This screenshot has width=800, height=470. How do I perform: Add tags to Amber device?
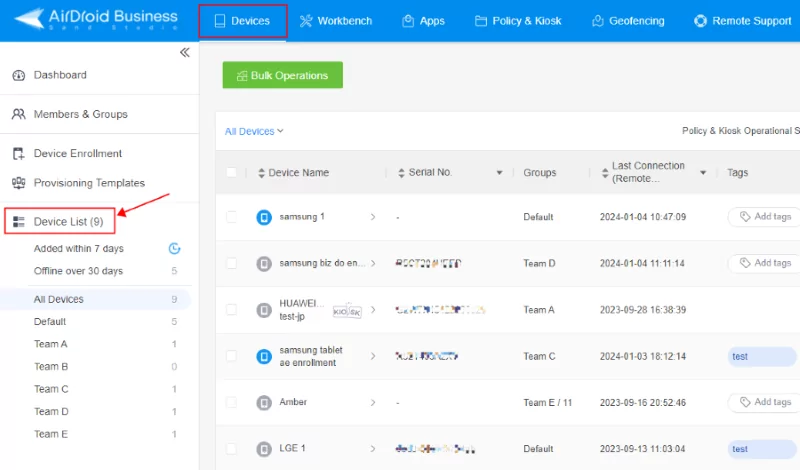pyautogui.click(x=764, y=402)
